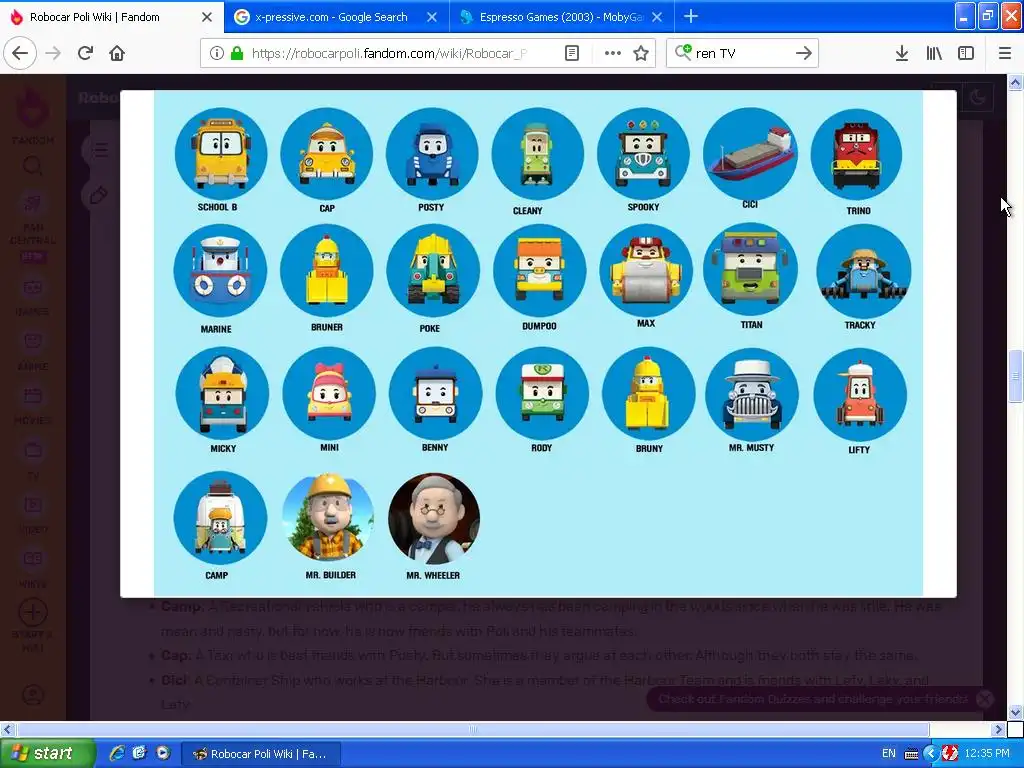Screen dimensions: 1024x768
Task: Open the on-screen keyboard tray icon
Action: pos(911,754)
